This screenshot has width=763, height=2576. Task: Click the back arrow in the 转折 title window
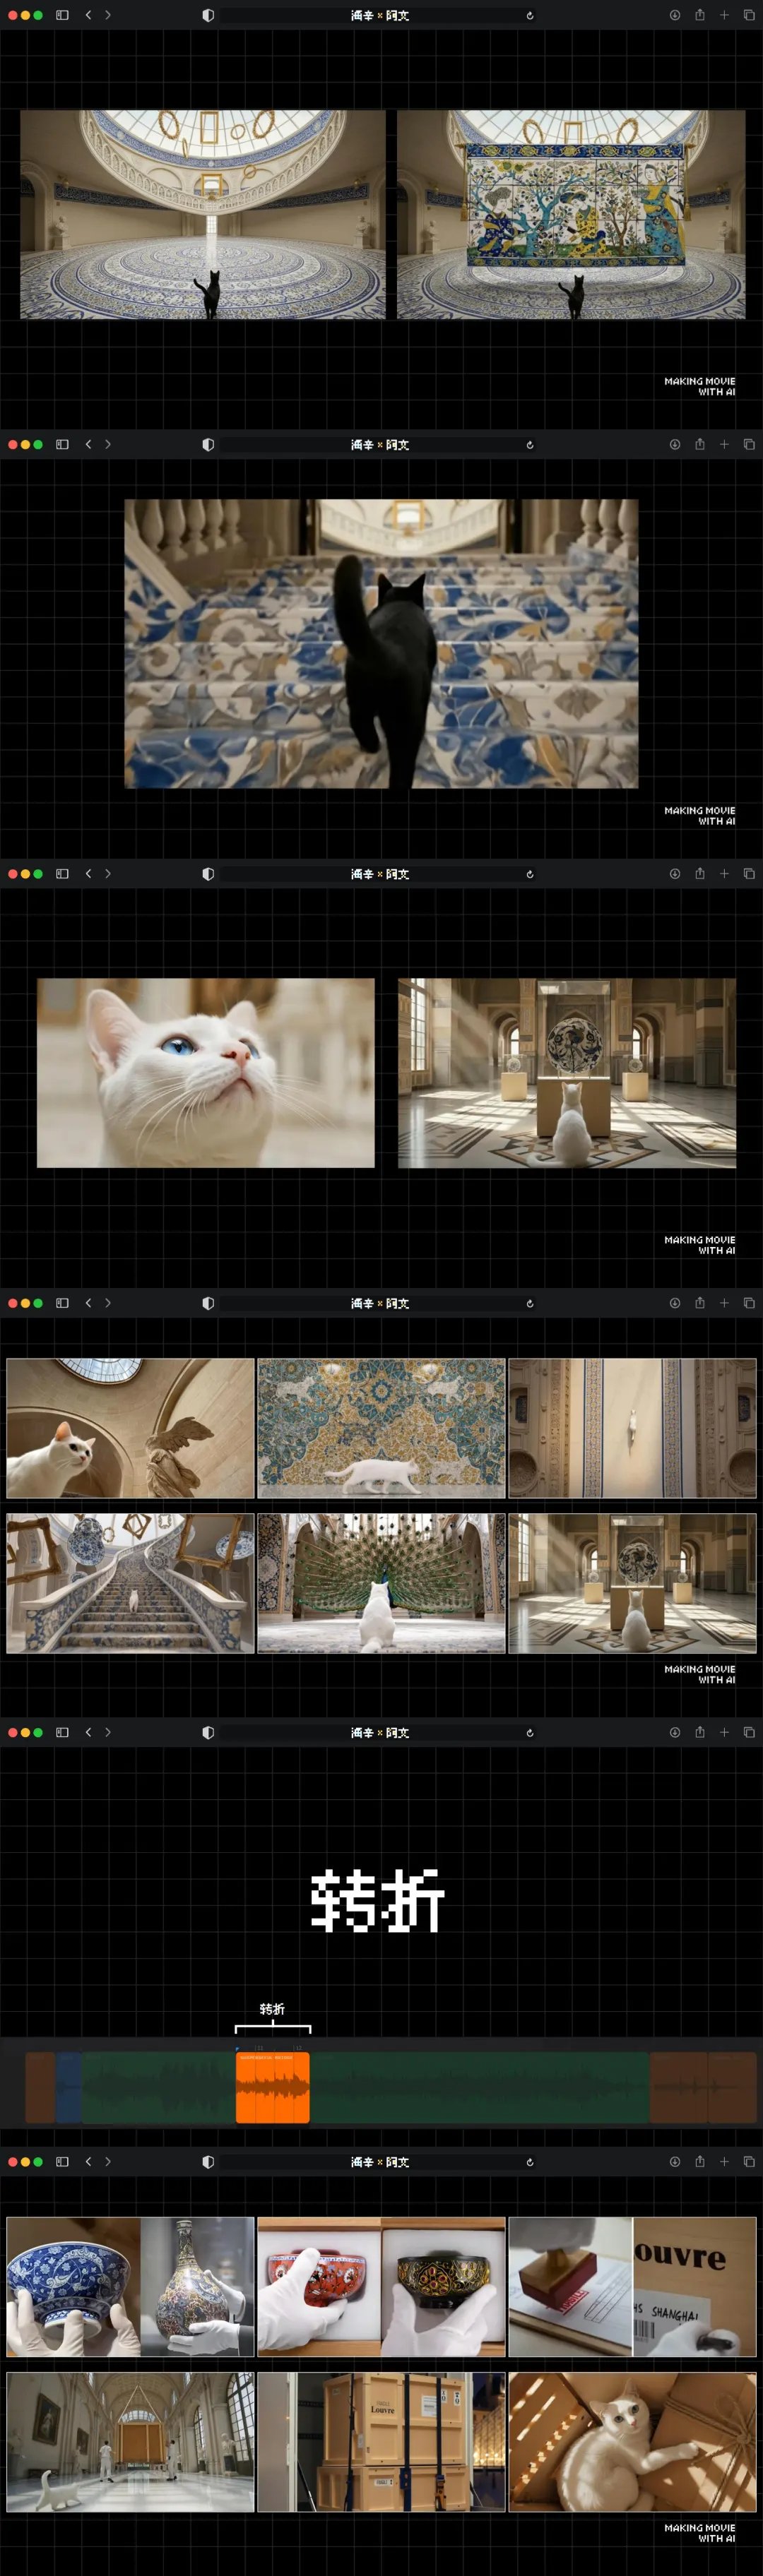pos(88,1733)
